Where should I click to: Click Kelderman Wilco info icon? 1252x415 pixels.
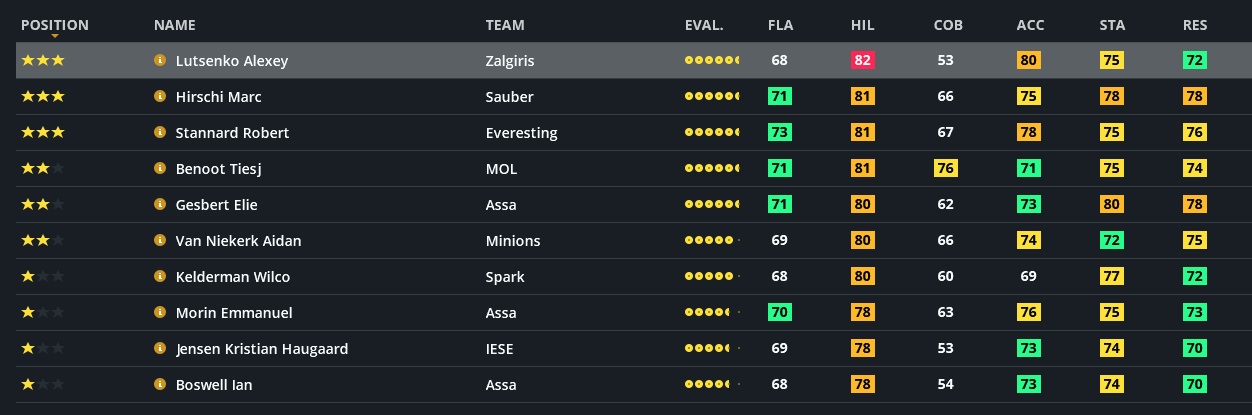tap(160, 276)
